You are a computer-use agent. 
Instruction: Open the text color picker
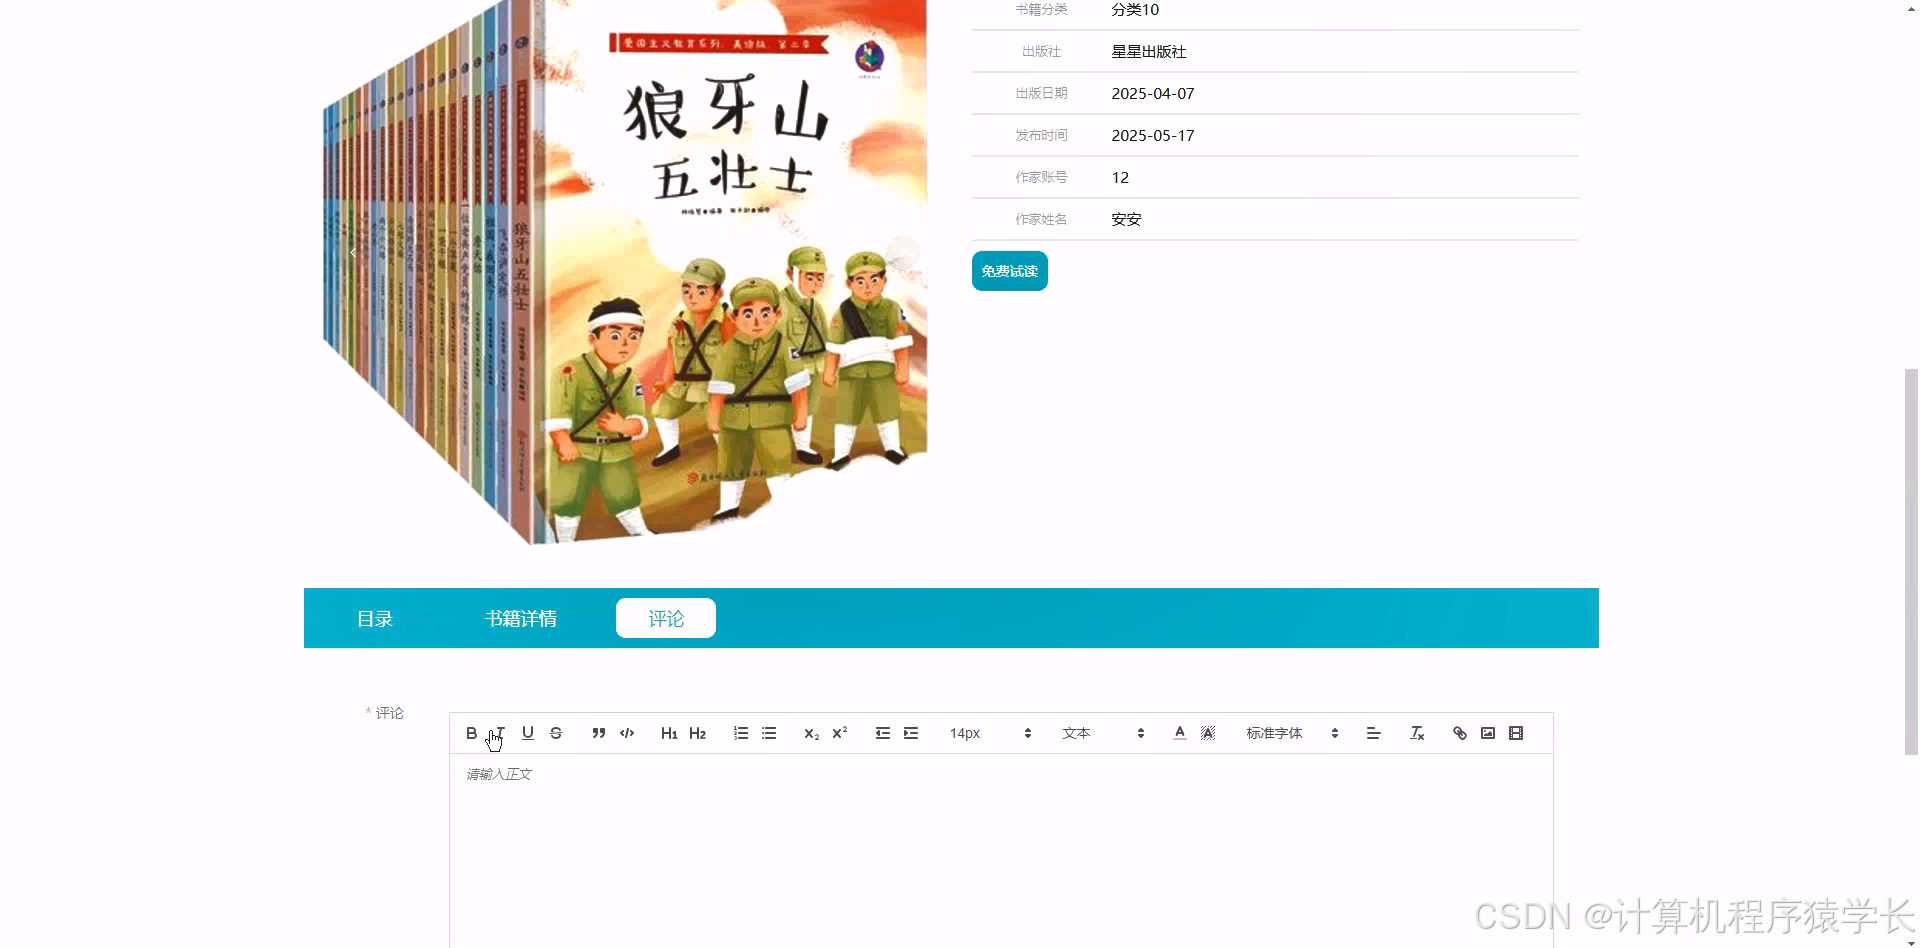click(1179, 733)
